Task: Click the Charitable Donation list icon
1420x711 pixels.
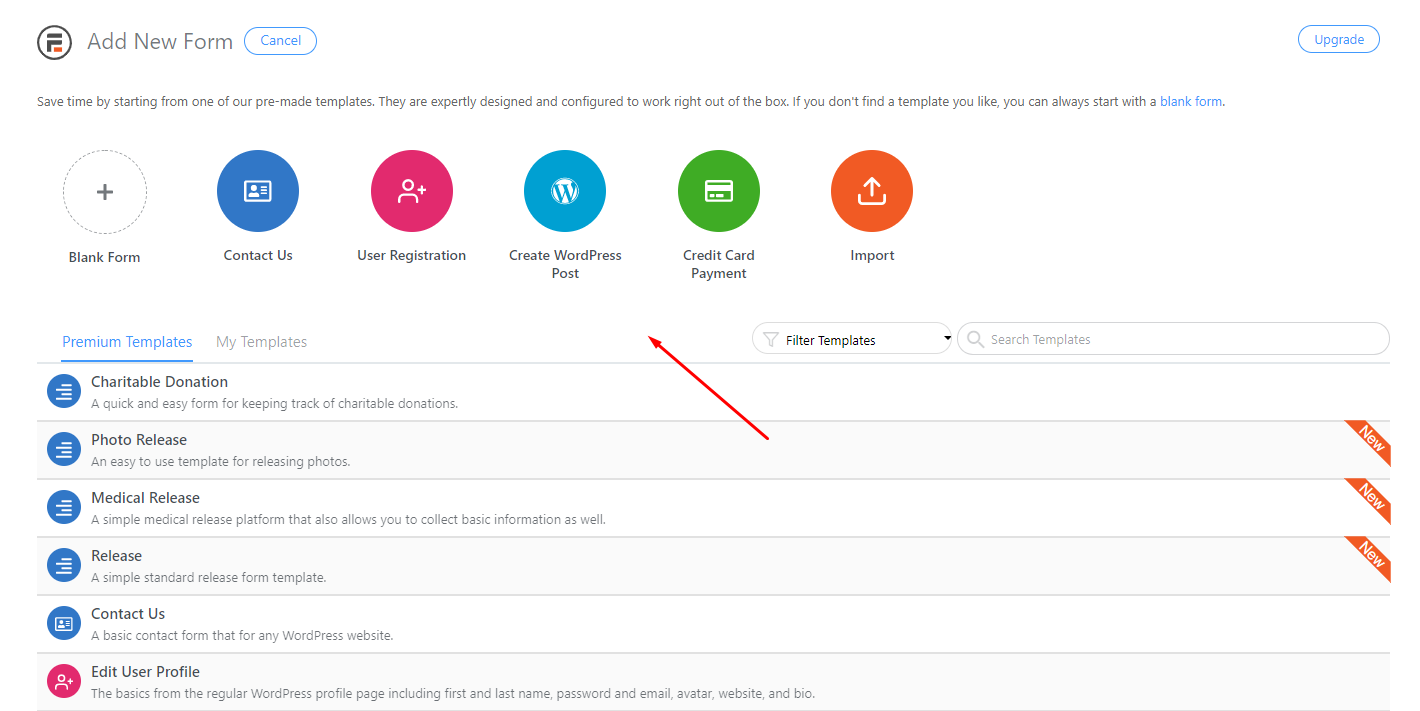Action: 63,392
